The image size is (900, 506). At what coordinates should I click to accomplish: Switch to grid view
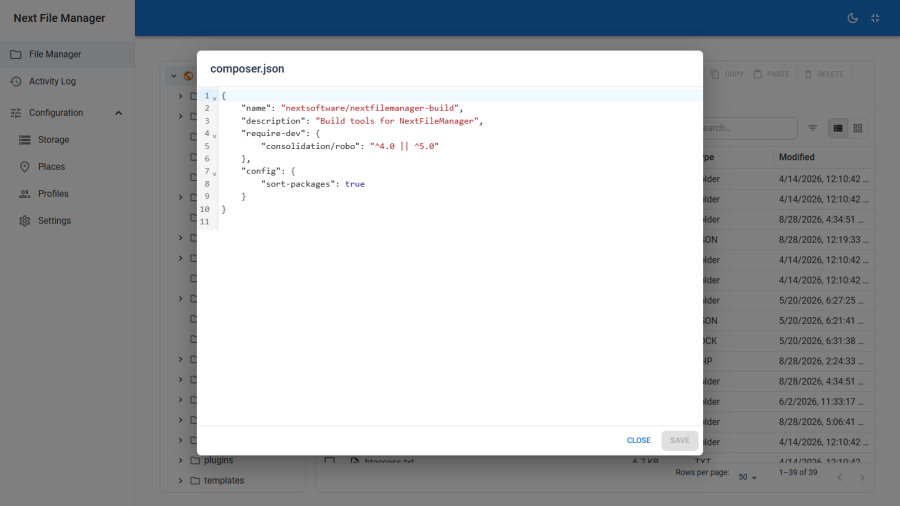tap(858, 128)
